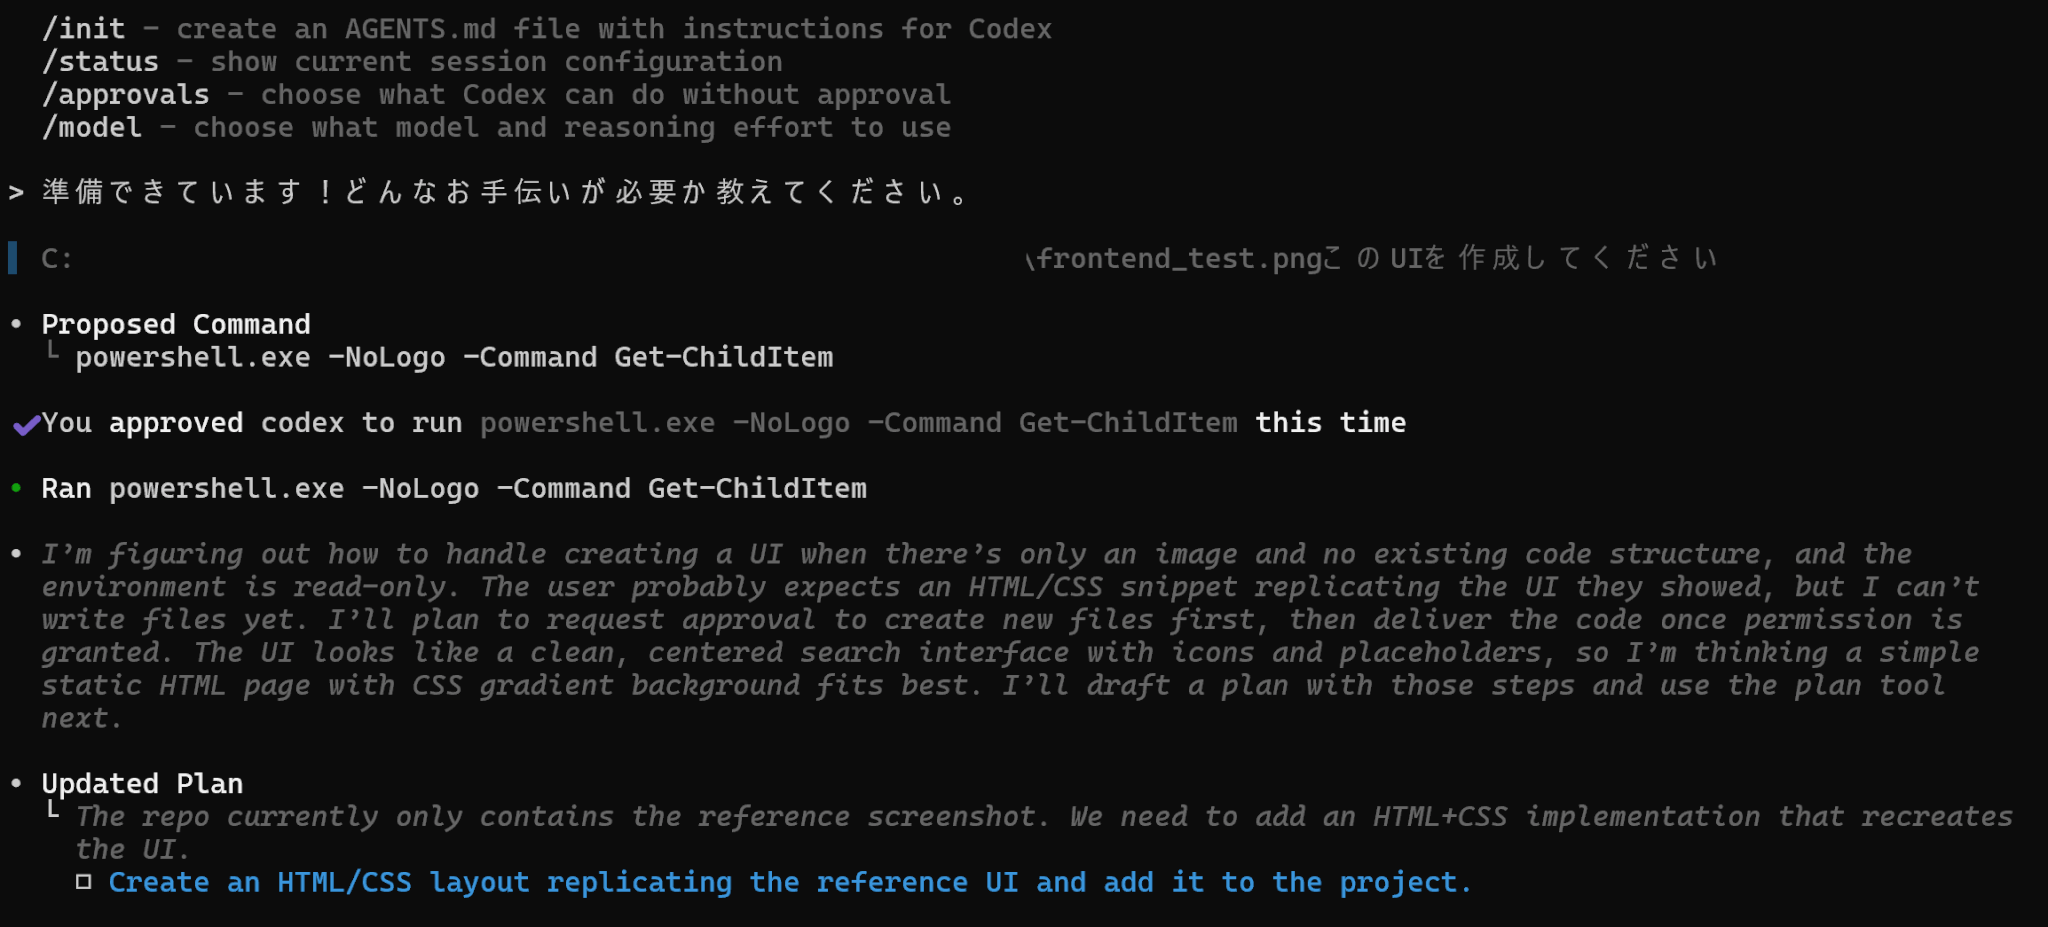Click the blue Create an HTML/CSS layout plan text
This screenshot has width=2048, height=927.
click(789, 882)
